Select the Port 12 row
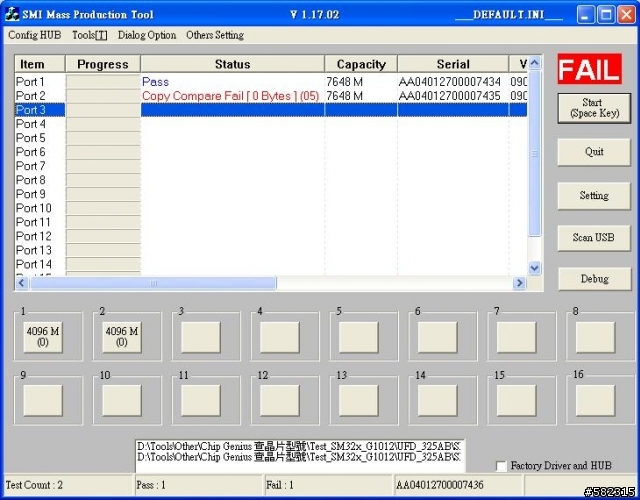The width and height of the screenshot is (640, 500). click(x=271, y=236)
